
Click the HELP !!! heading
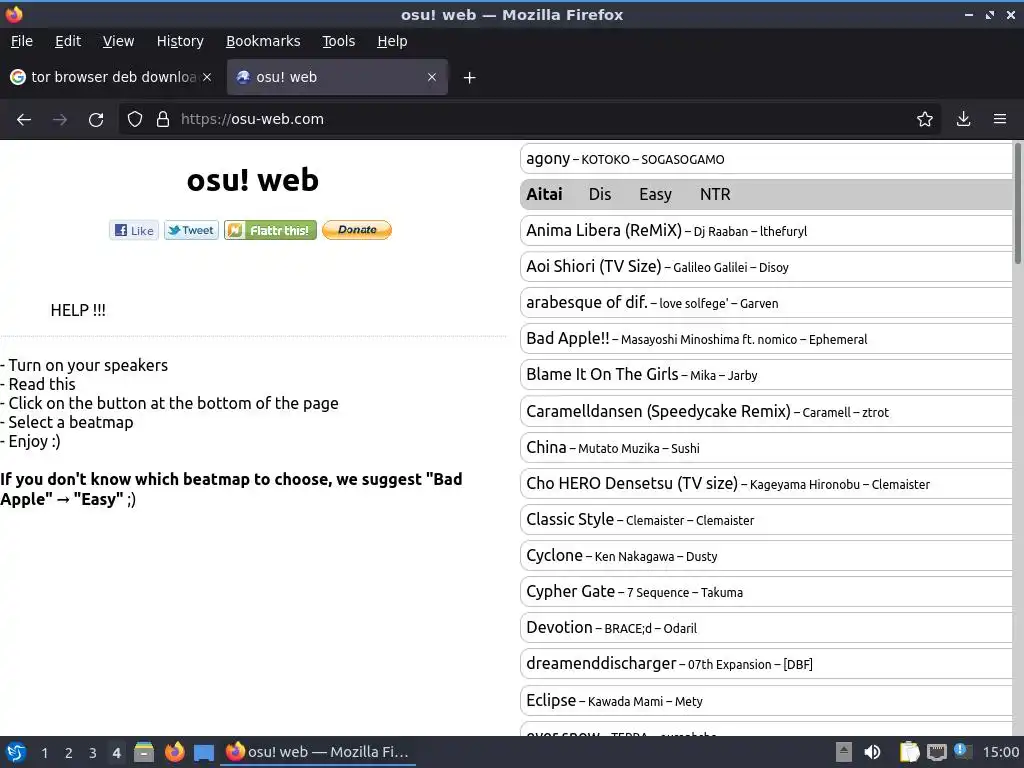point(78,310)
